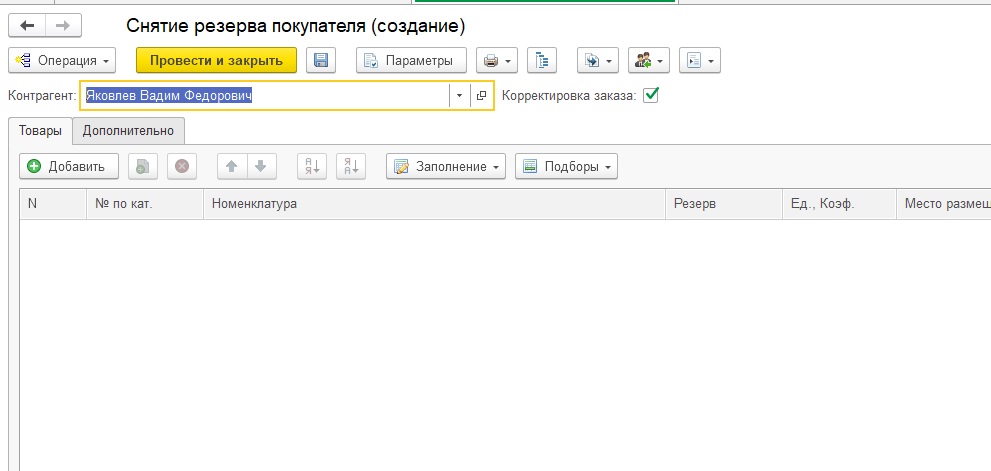This screenshot has width=991, height=471.
Task: Sort rows descending Я-A
Action: point(351,166)
